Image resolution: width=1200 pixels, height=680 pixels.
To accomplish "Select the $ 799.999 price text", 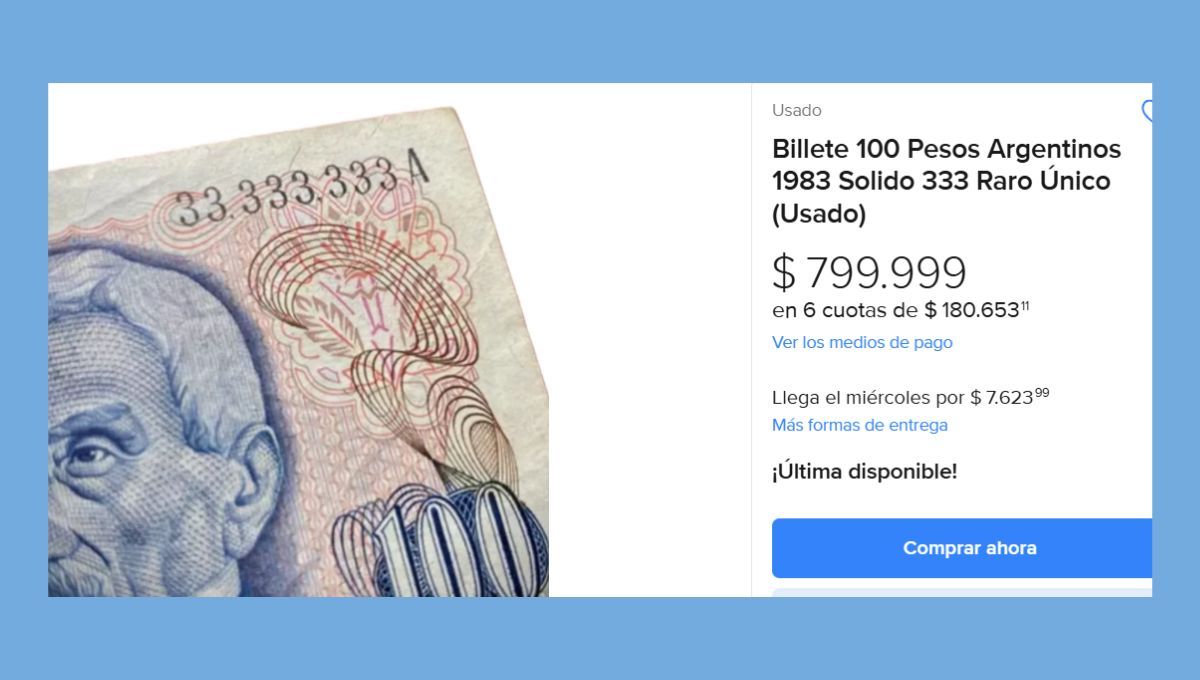I will (869, 273).
